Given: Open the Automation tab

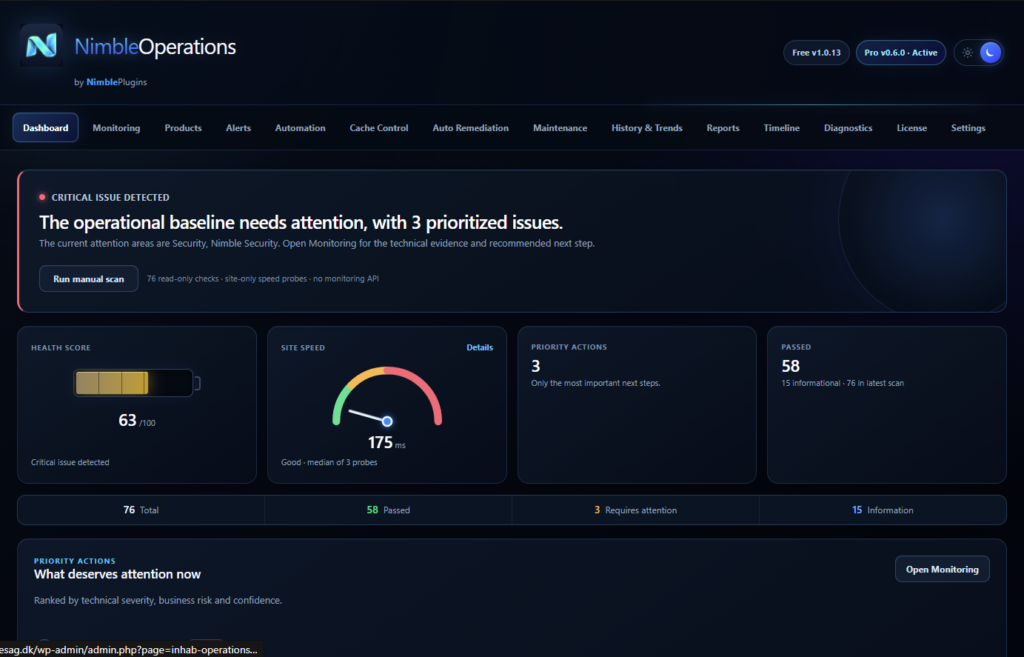Looking at the screenshot, I should (x=300, y=128).
